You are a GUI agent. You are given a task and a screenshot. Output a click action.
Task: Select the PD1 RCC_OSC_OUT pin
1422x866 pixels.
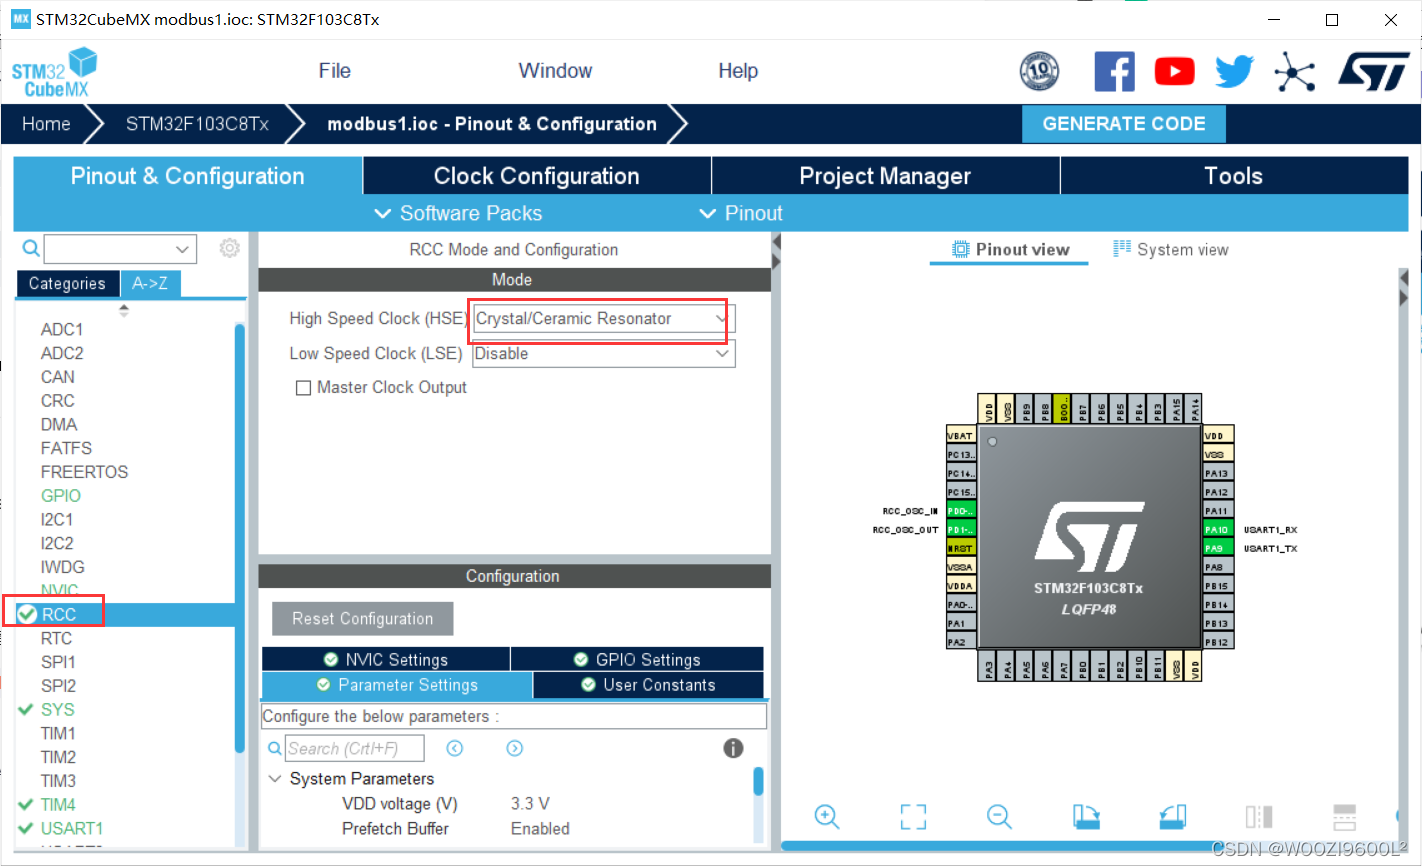click(961, 530)
